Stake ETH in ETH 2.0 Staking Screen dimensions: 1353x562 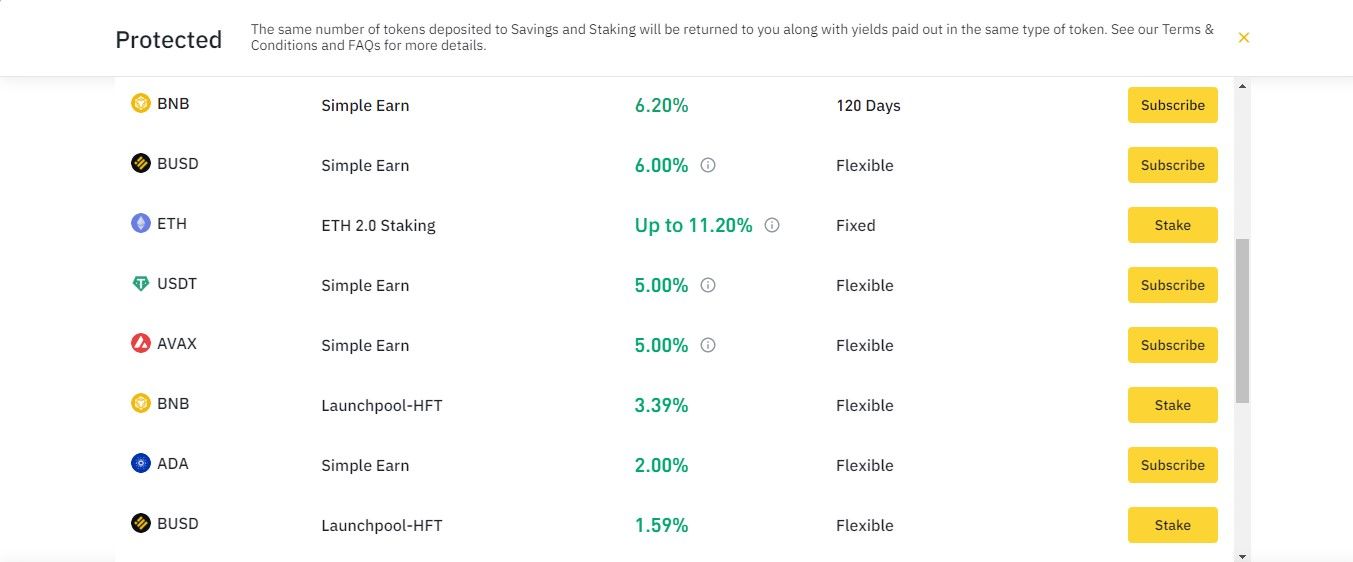point(1172,225)
